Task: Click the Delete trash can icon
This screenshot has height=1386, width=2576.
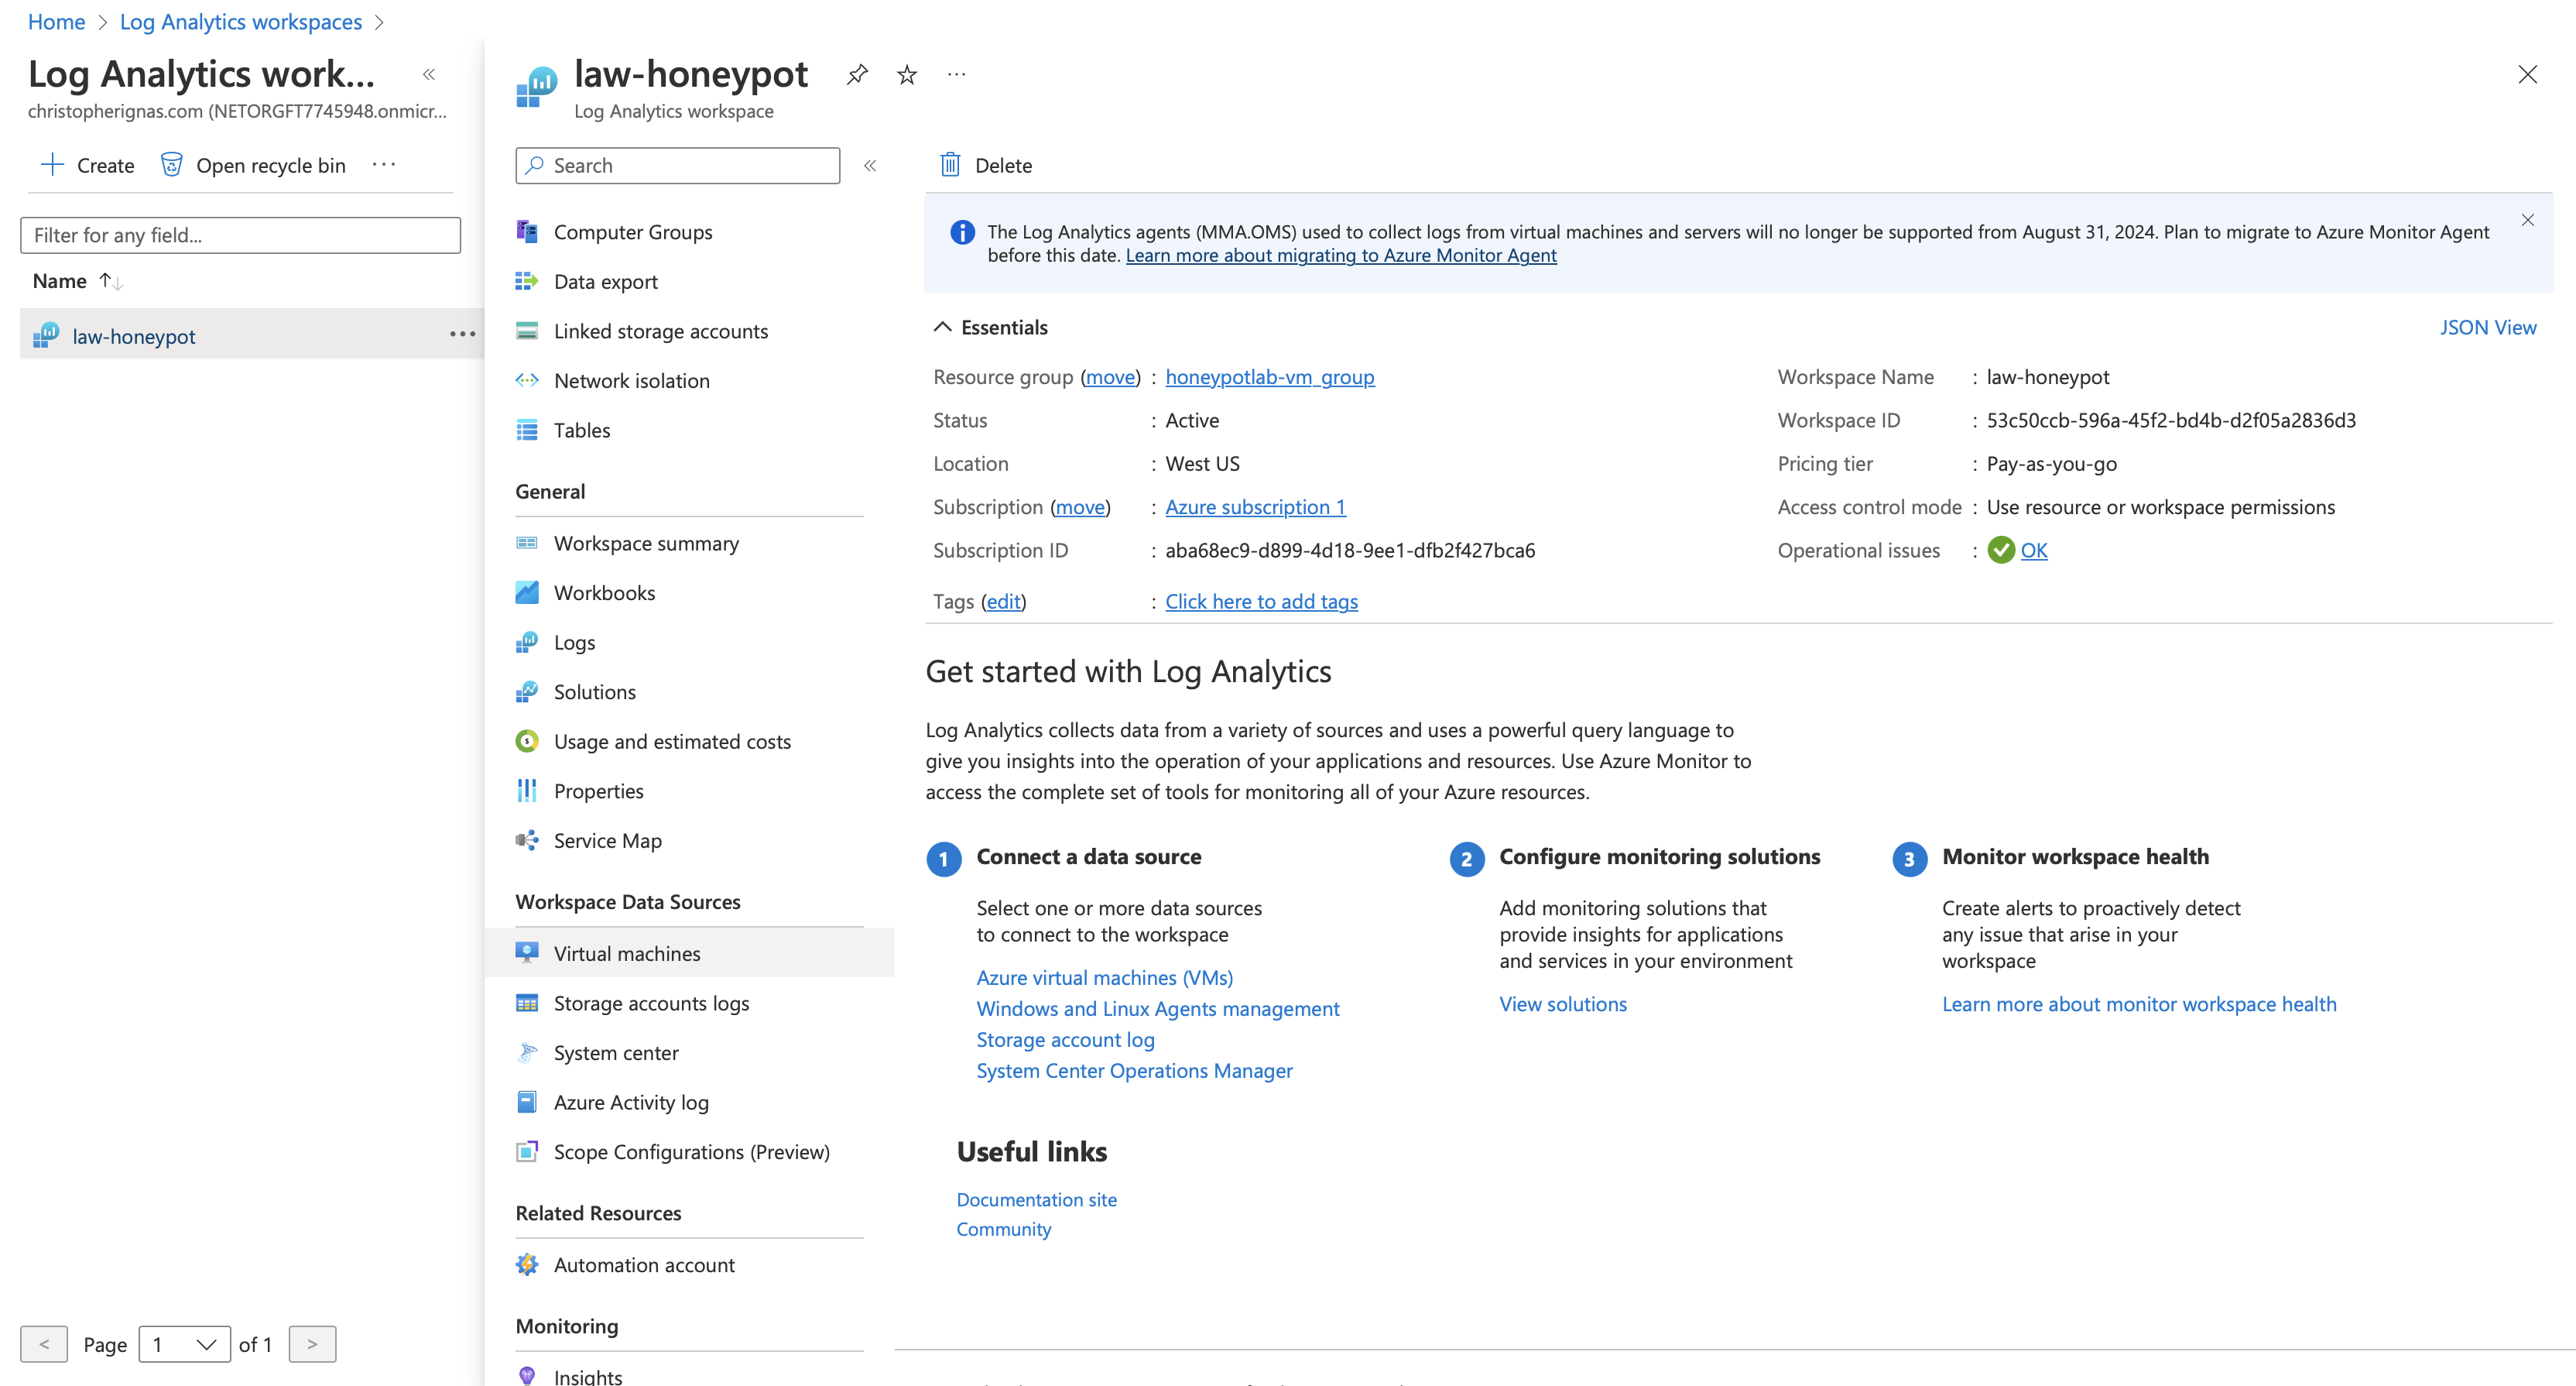Action: pyautogui.click(x=950, y=165)
